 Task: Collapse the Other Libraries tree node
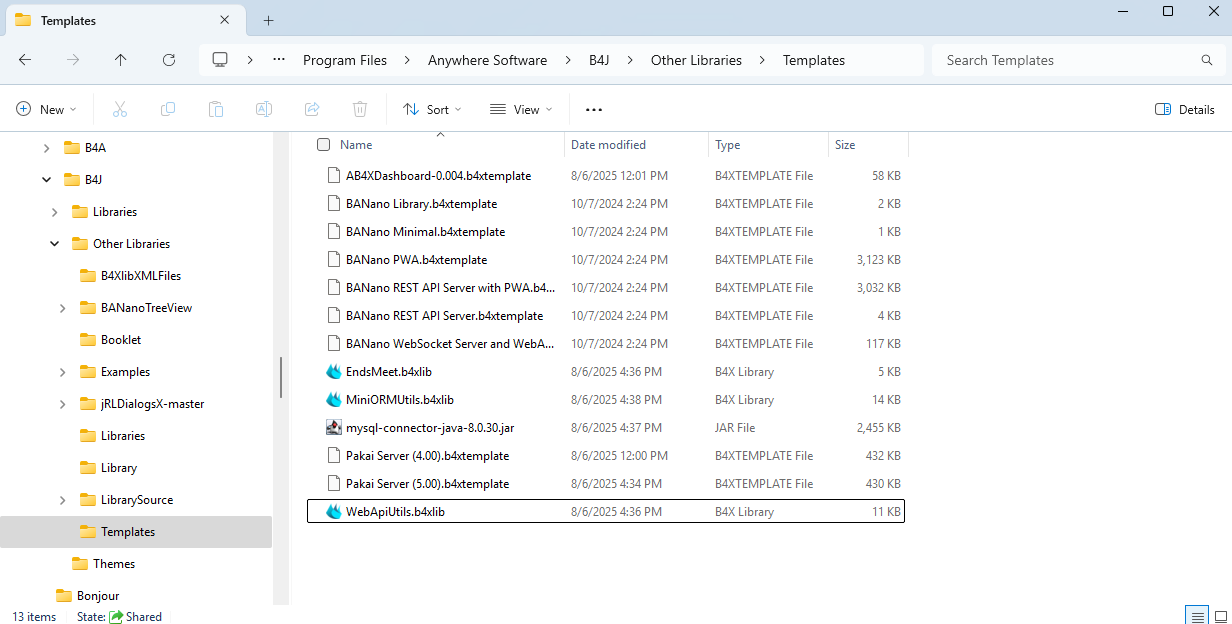coord(54,244)
